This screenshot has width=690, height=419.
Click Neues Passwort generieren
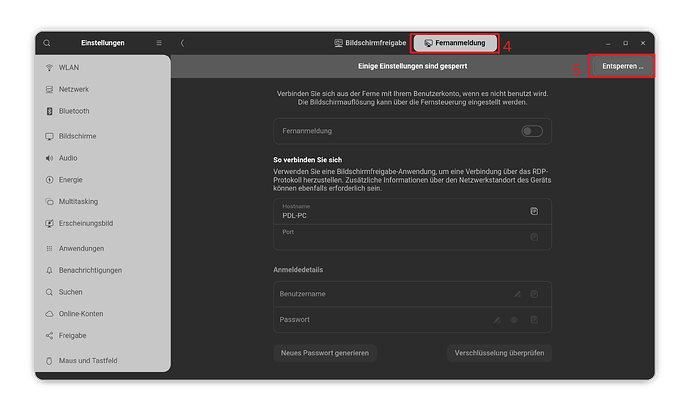coord(325,353)
